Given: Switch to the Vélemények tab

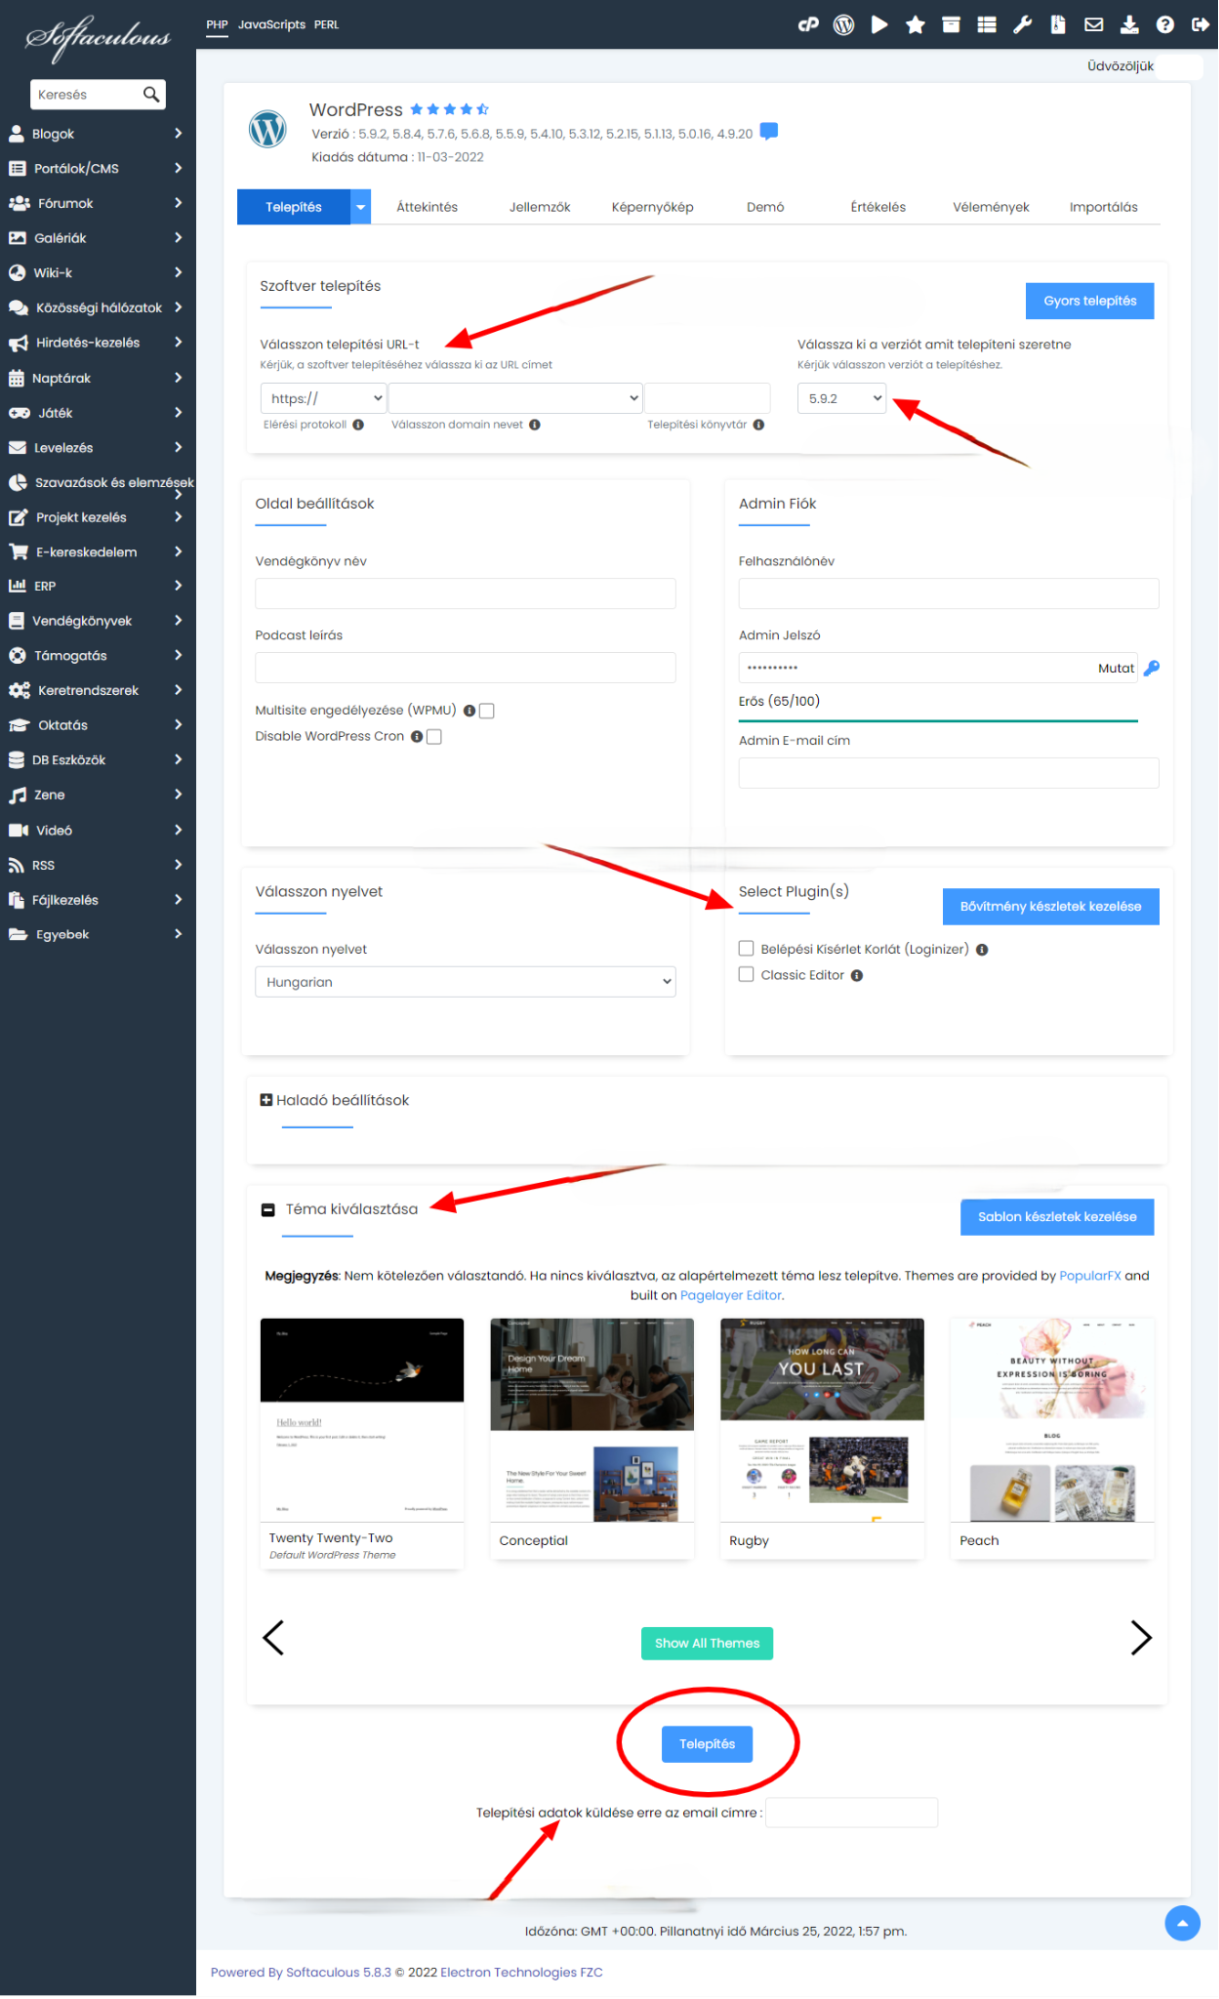Looking at the screenshot, I should (991, 208).
